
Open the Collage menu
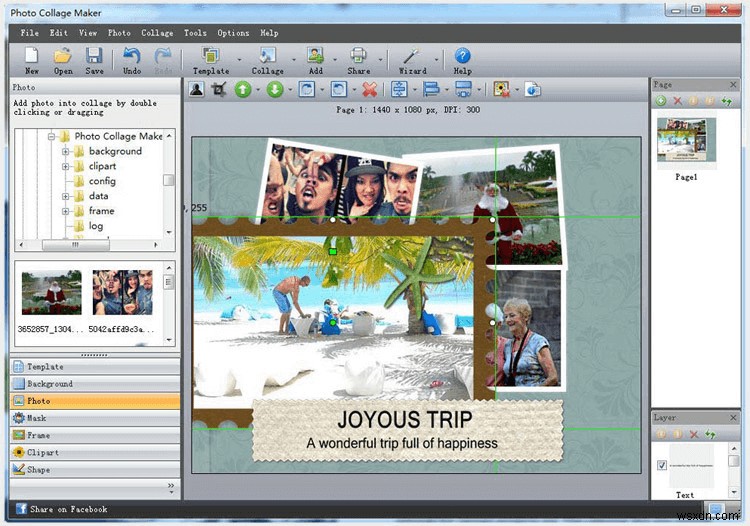tap(157, 33)
